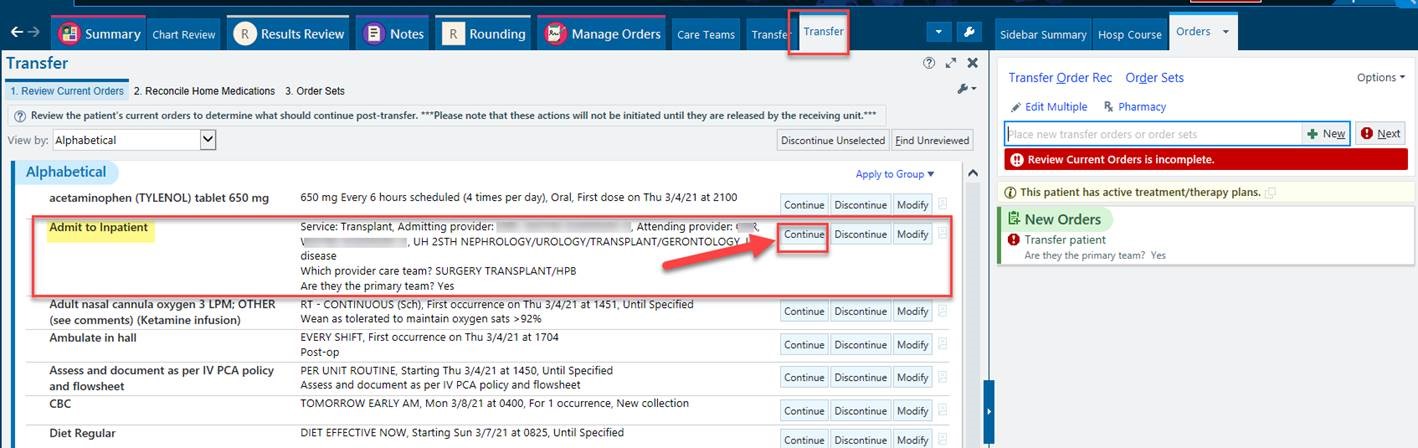The image size is (1418, 448).
Task: Click the orders list scrollbar up arrow
Action: tap(973, 174)
